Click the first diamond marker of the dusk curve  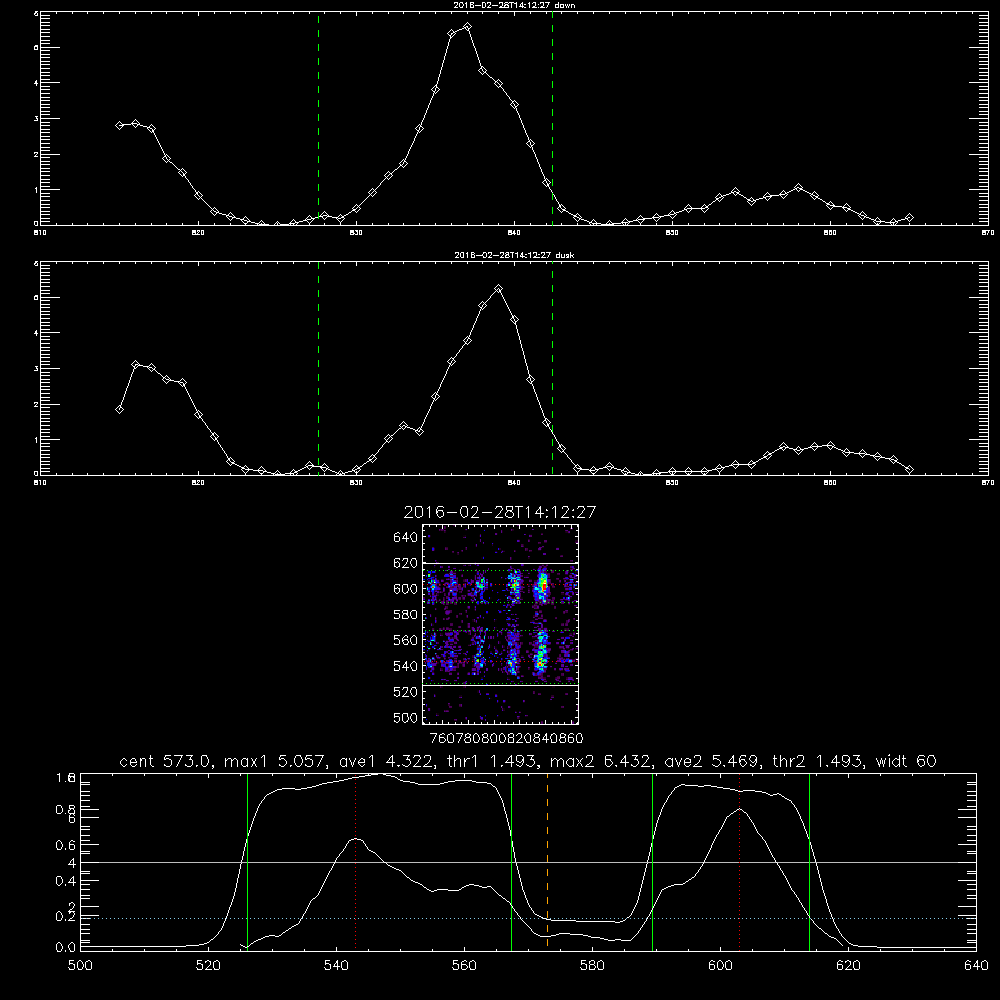tap(119, 409)
